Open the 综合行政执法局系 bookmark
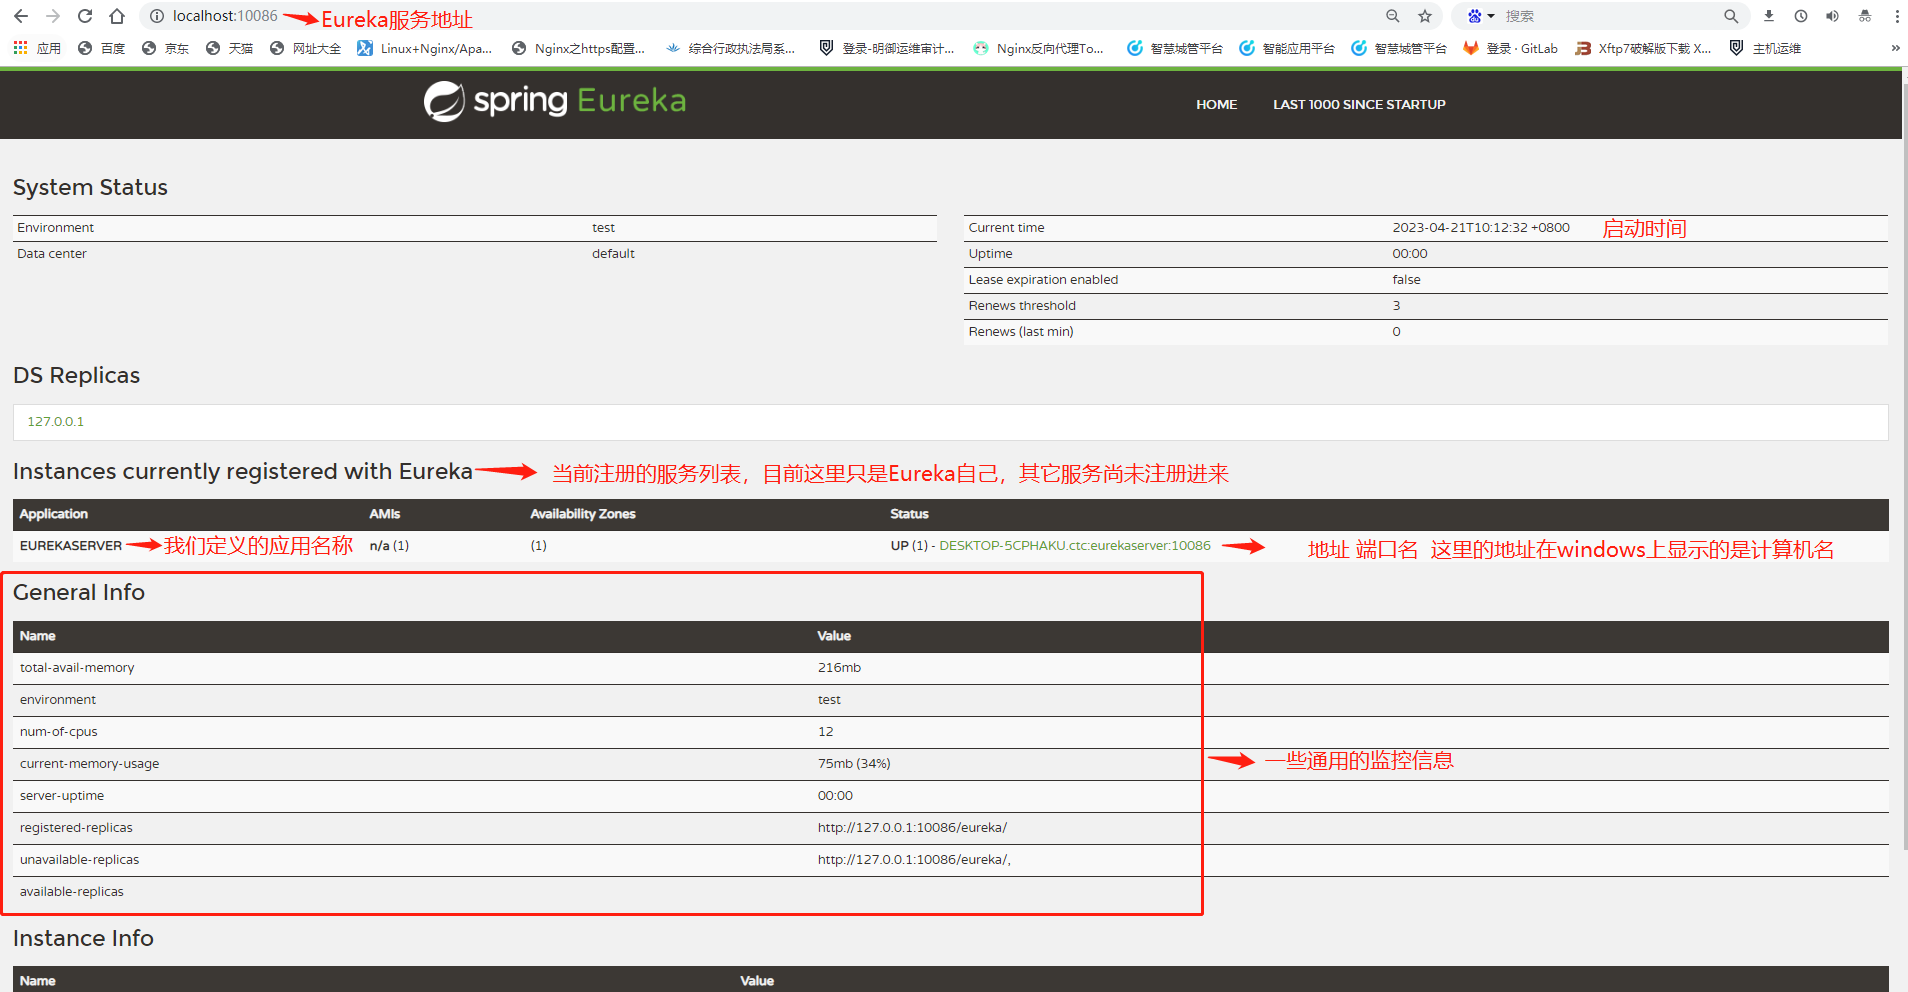Image resolution: width=1908 pixels, height=992 pixels. pos(730,48)
